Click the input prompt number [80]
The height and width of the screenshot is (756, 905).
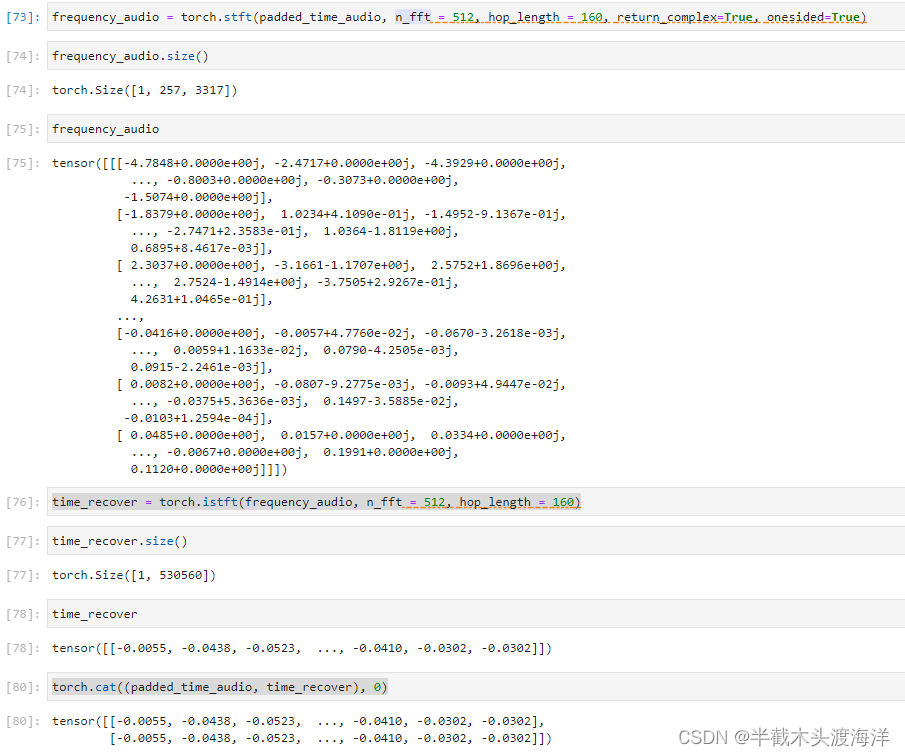[x=23, y=687]
